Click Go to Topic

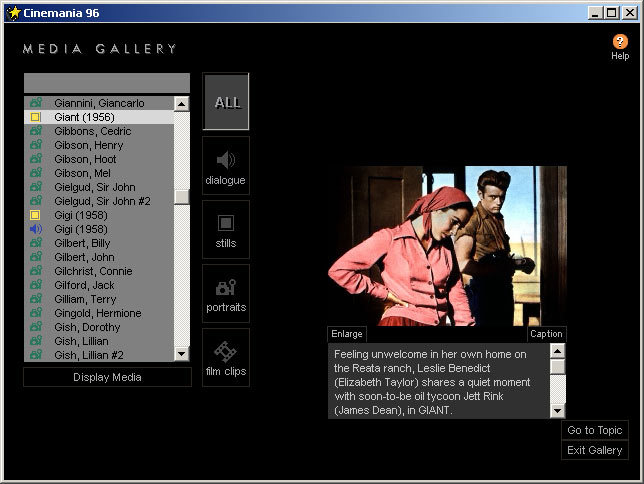click(595, 430)
